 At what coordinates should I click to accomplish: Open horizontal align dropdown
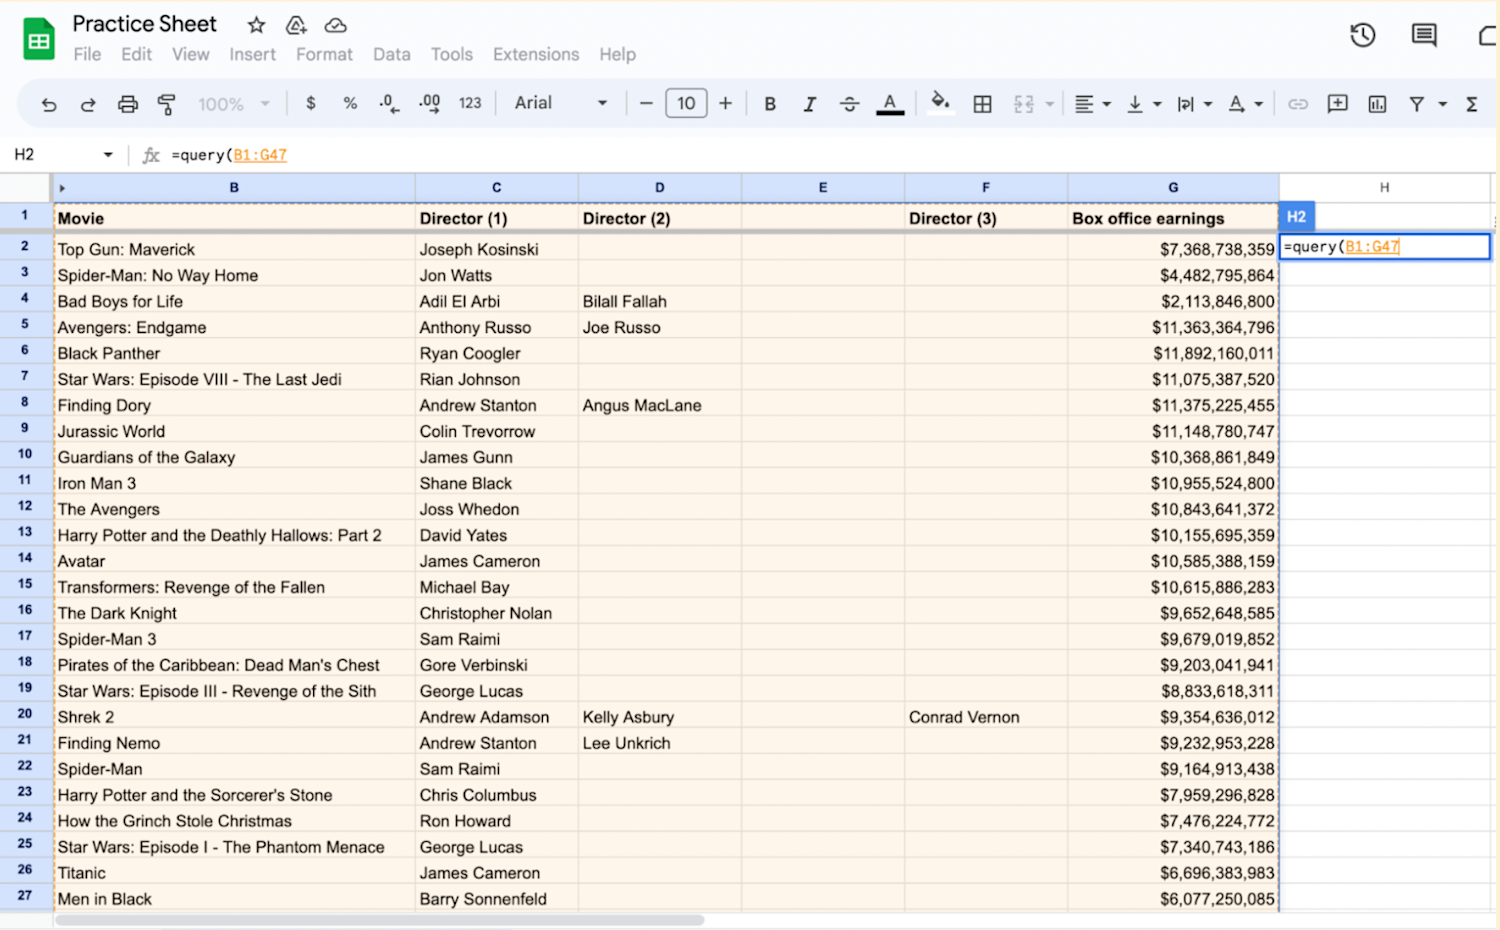1092,104
